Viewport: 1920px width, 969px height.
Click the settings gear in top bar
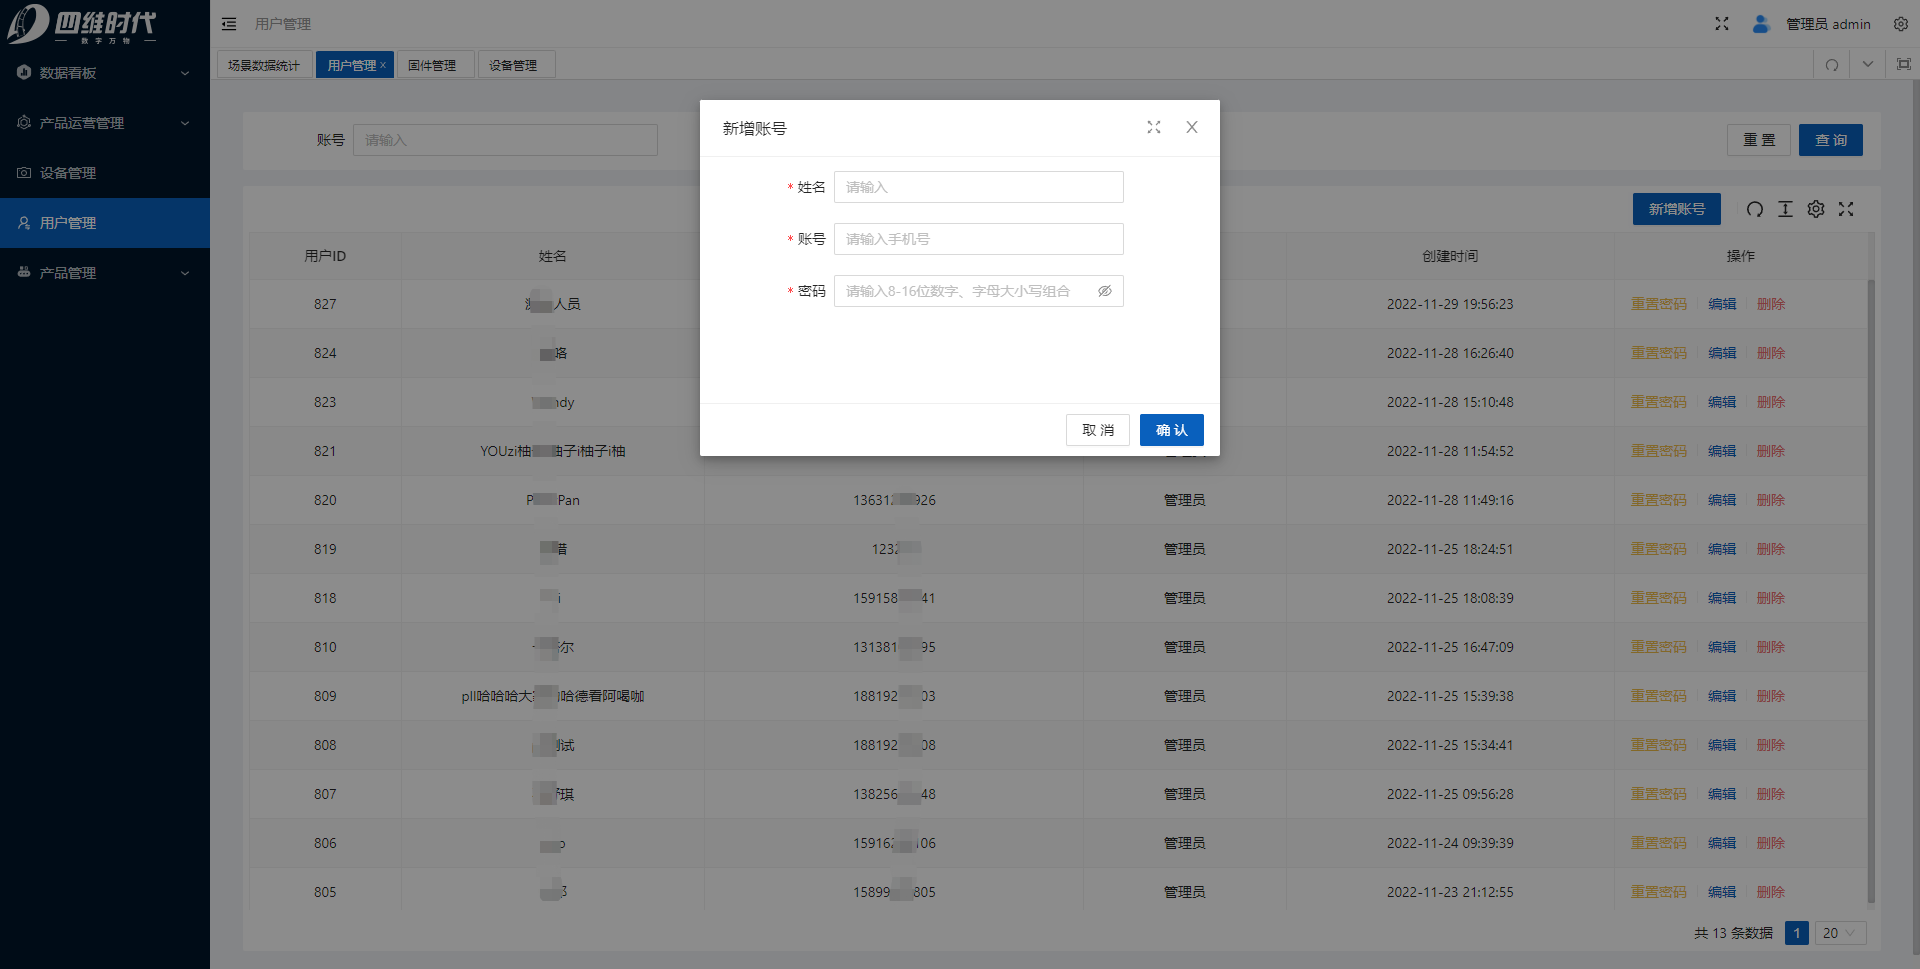[x=1900, y=24]
